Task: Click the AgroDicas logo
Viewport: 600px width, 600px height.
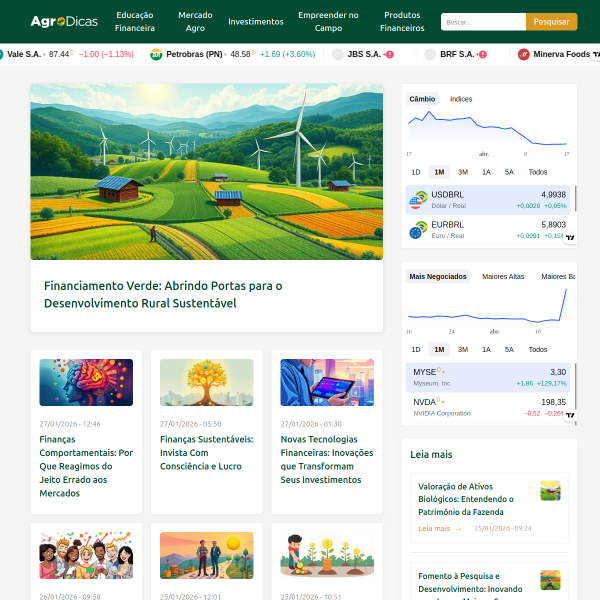Action: 64,21
